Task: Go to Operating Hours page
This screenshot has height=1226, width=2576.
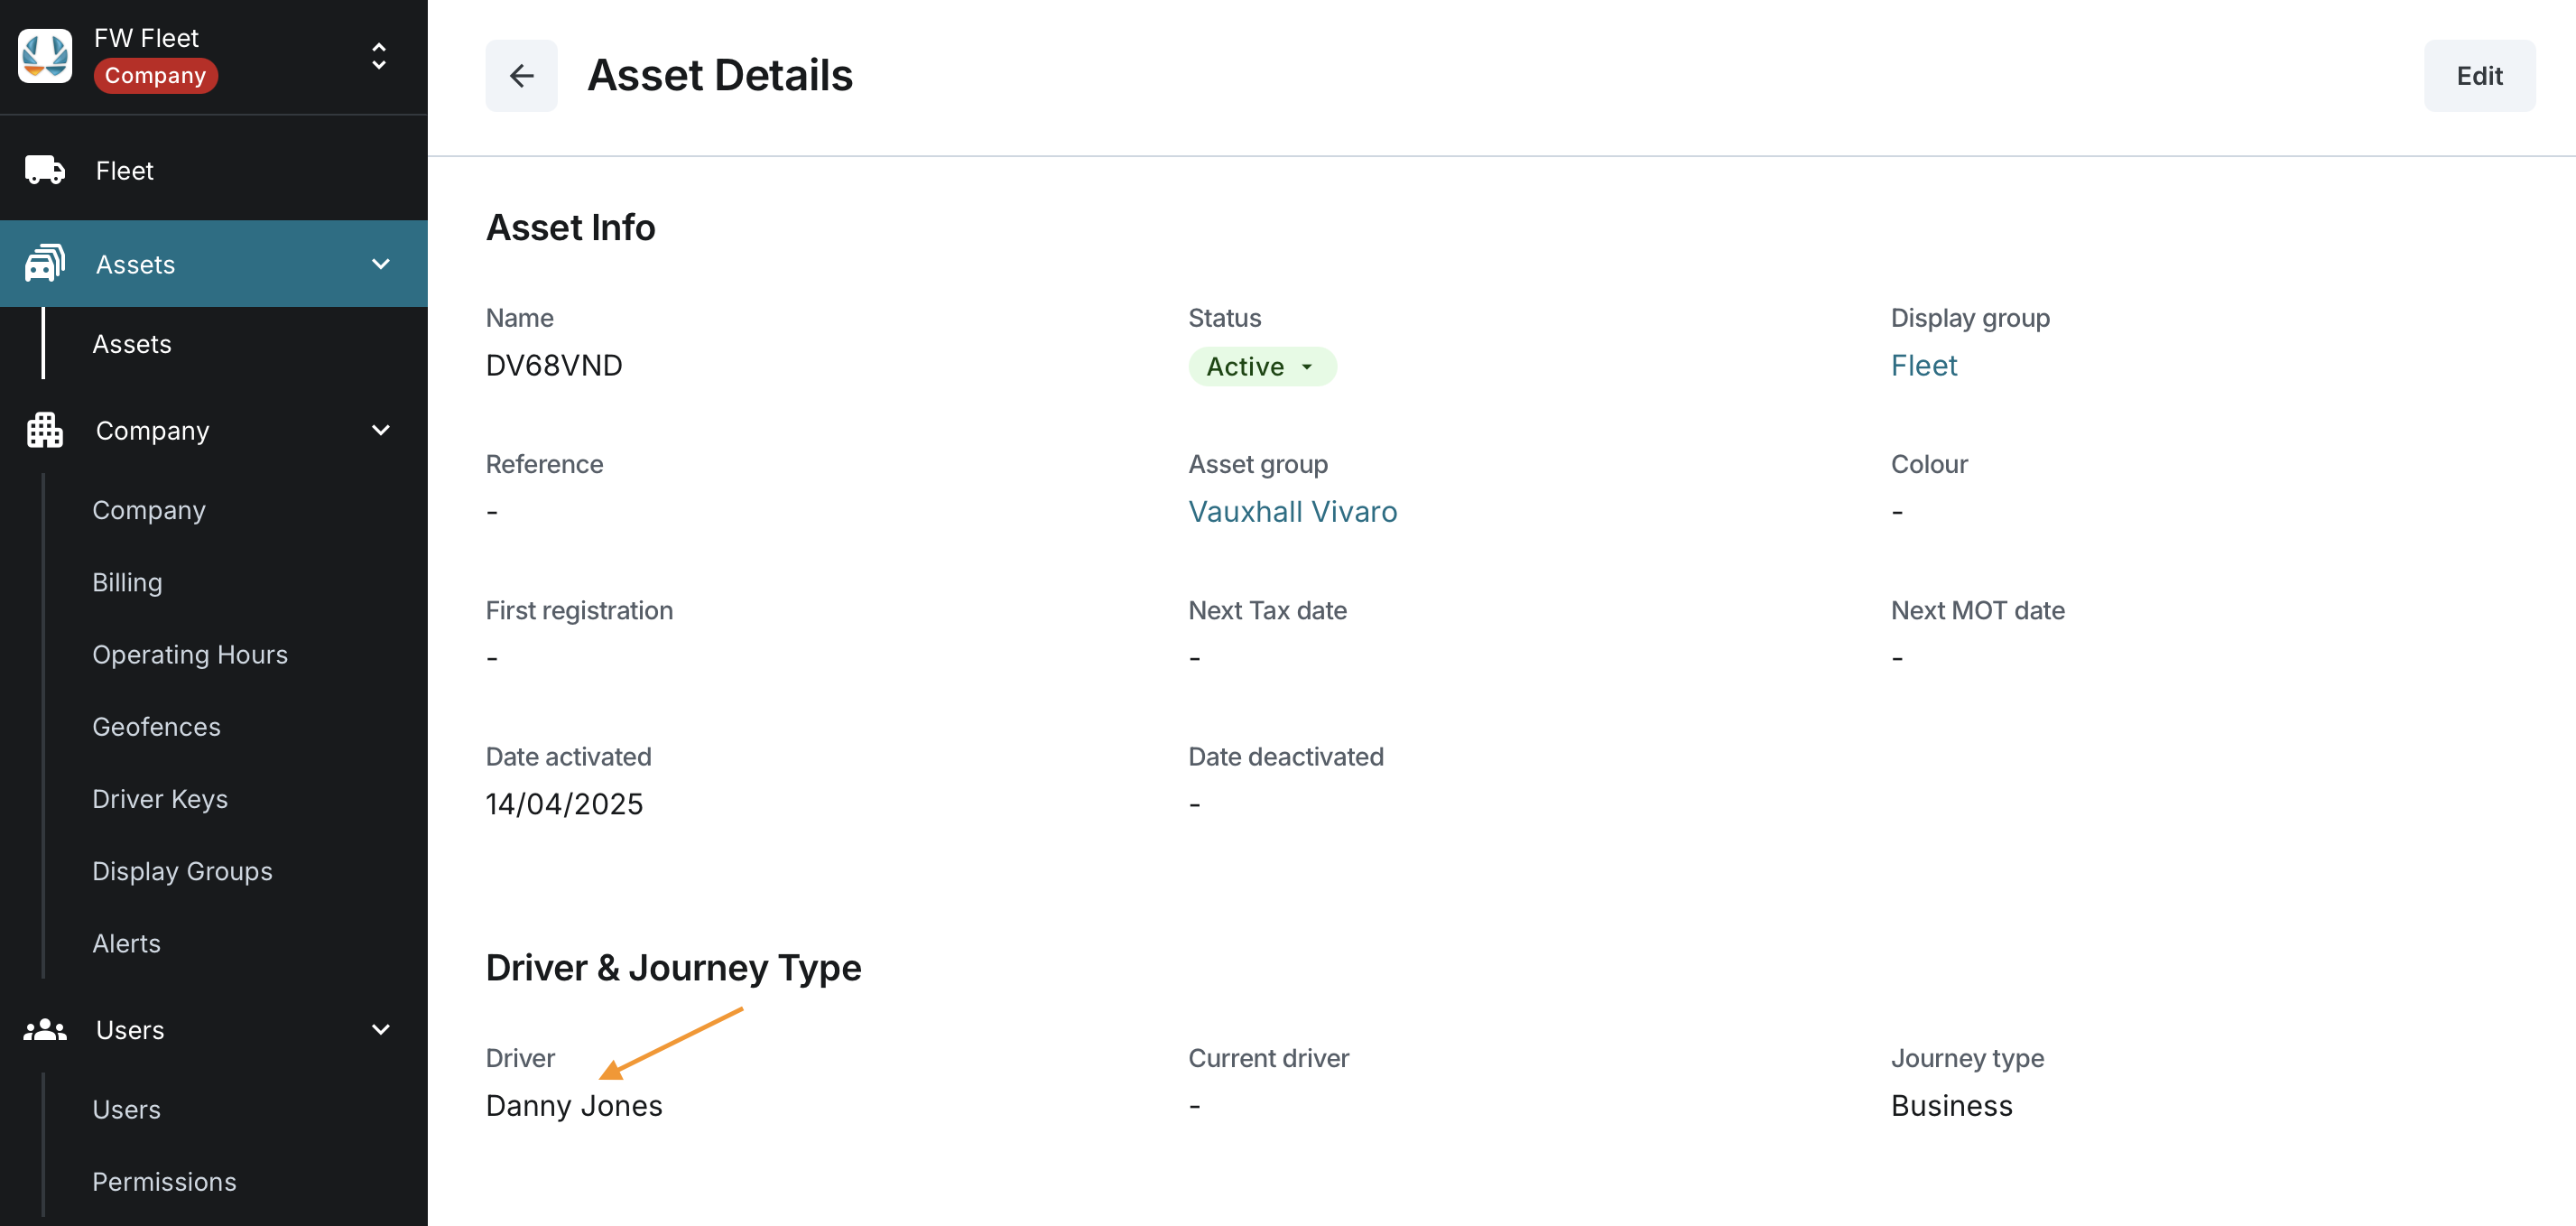Action: point(190,655)
